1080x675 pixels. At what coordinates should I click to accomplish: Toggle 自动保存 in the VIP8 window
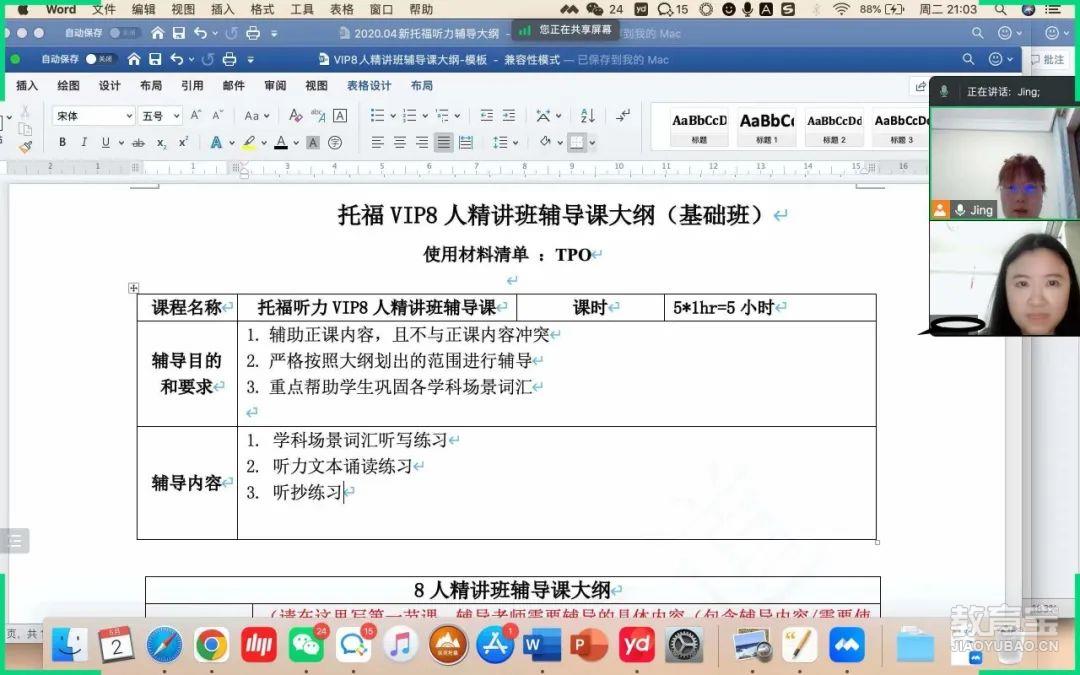coord(100,60)
